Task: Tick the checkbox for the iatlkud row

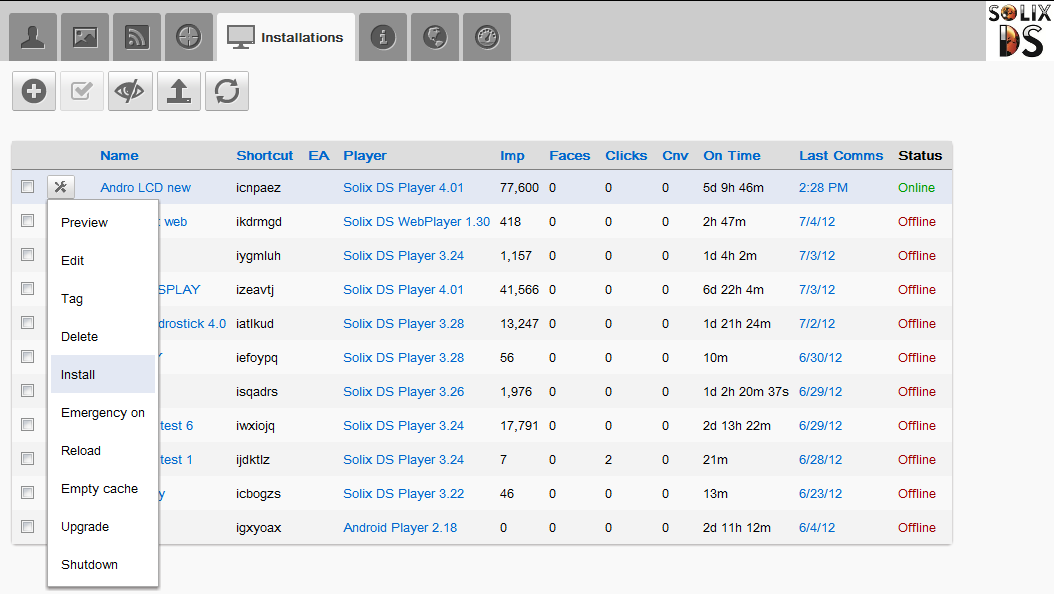Action: (28, 323)
